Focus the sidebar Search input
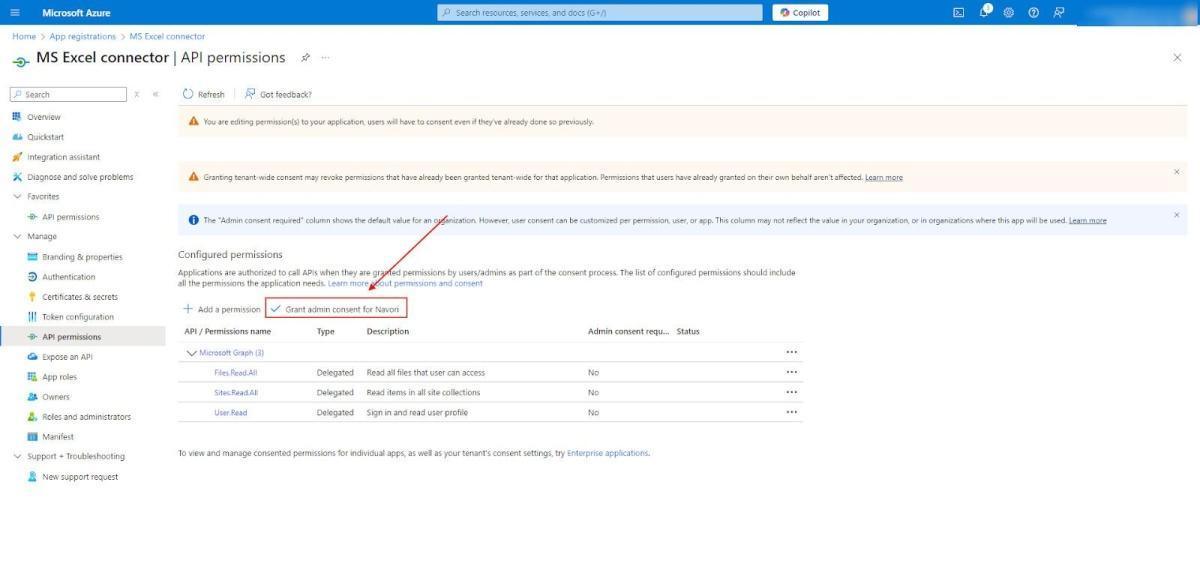The height and width of the screenshot is (569, 1200). 68,94
